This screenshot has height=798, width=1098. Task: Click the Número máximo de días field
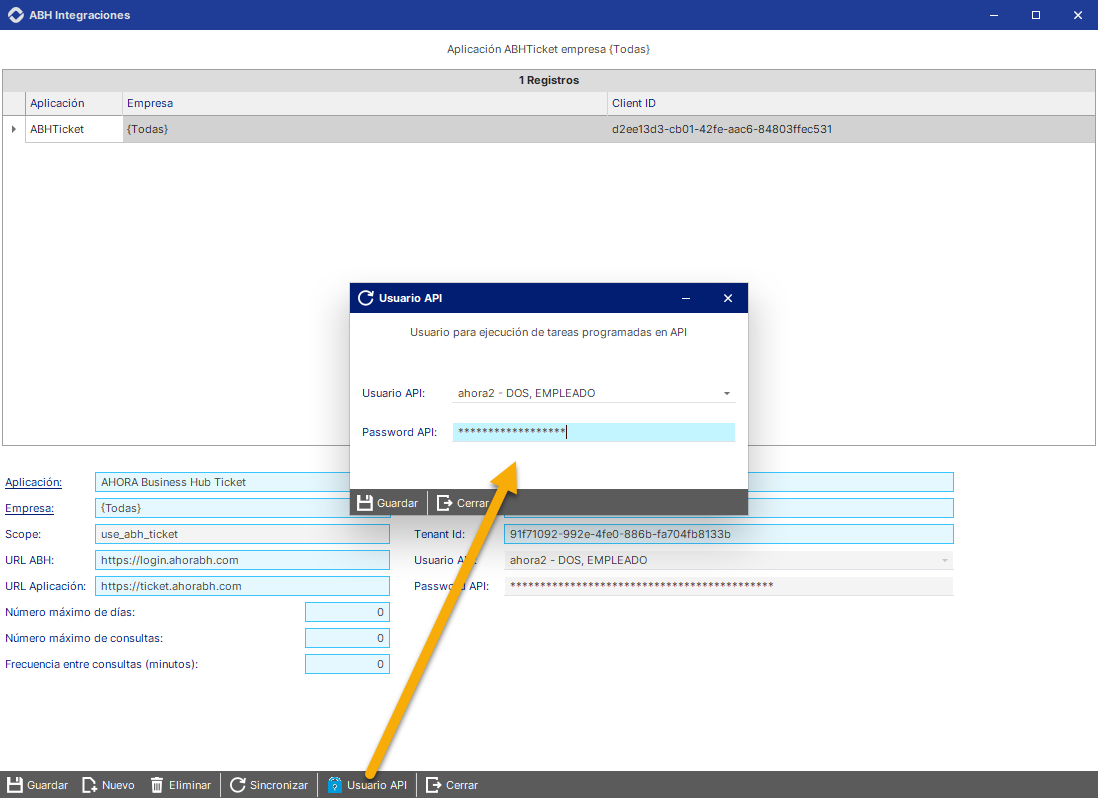pyautogui.click(x=347, y=612)
